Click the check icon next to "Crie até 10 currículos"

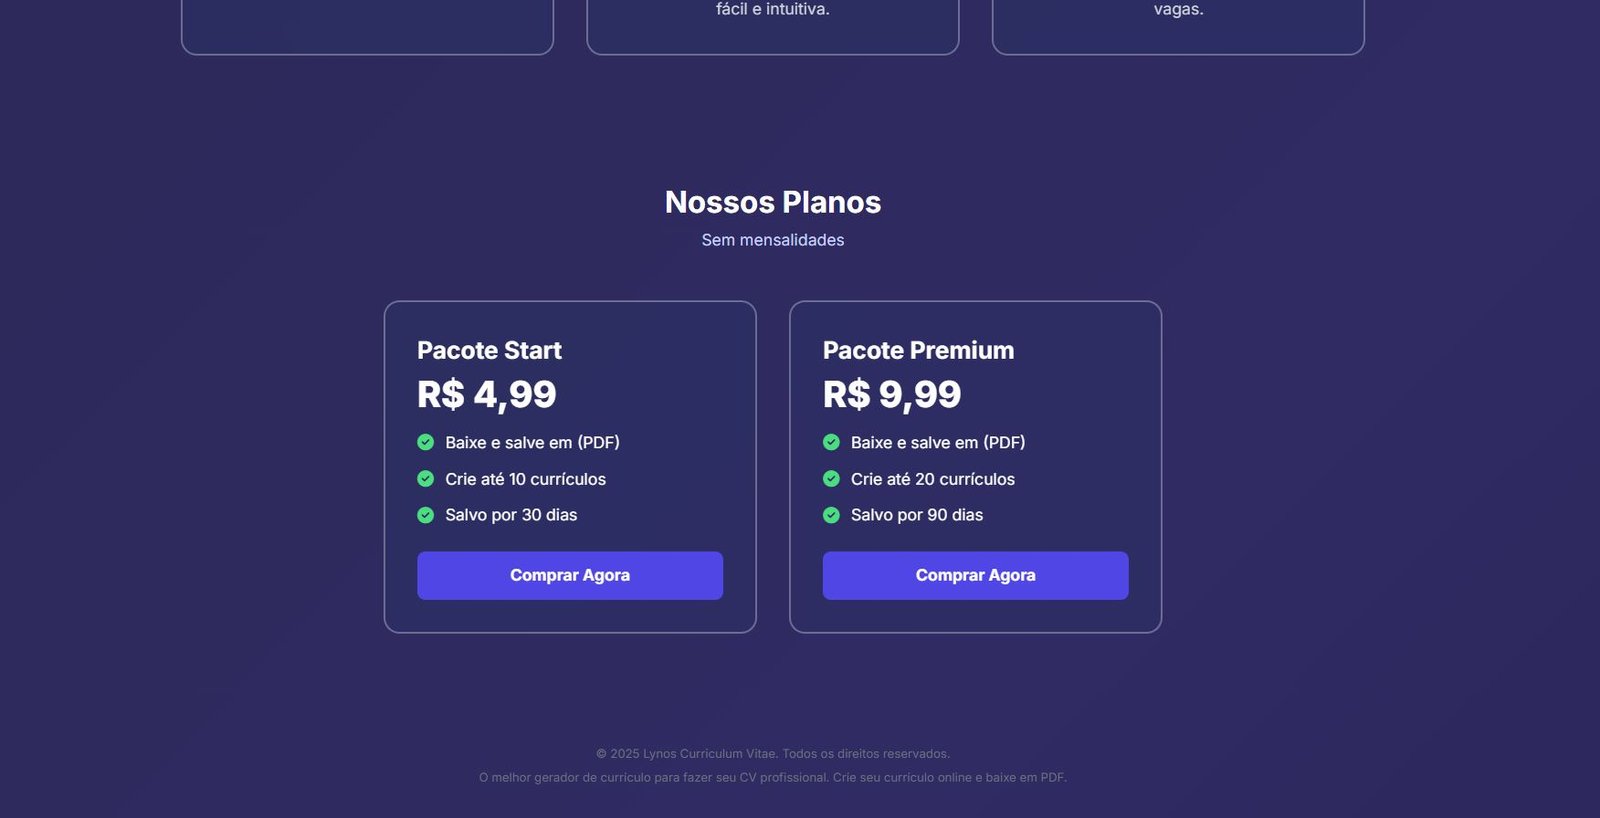point(425,479)
